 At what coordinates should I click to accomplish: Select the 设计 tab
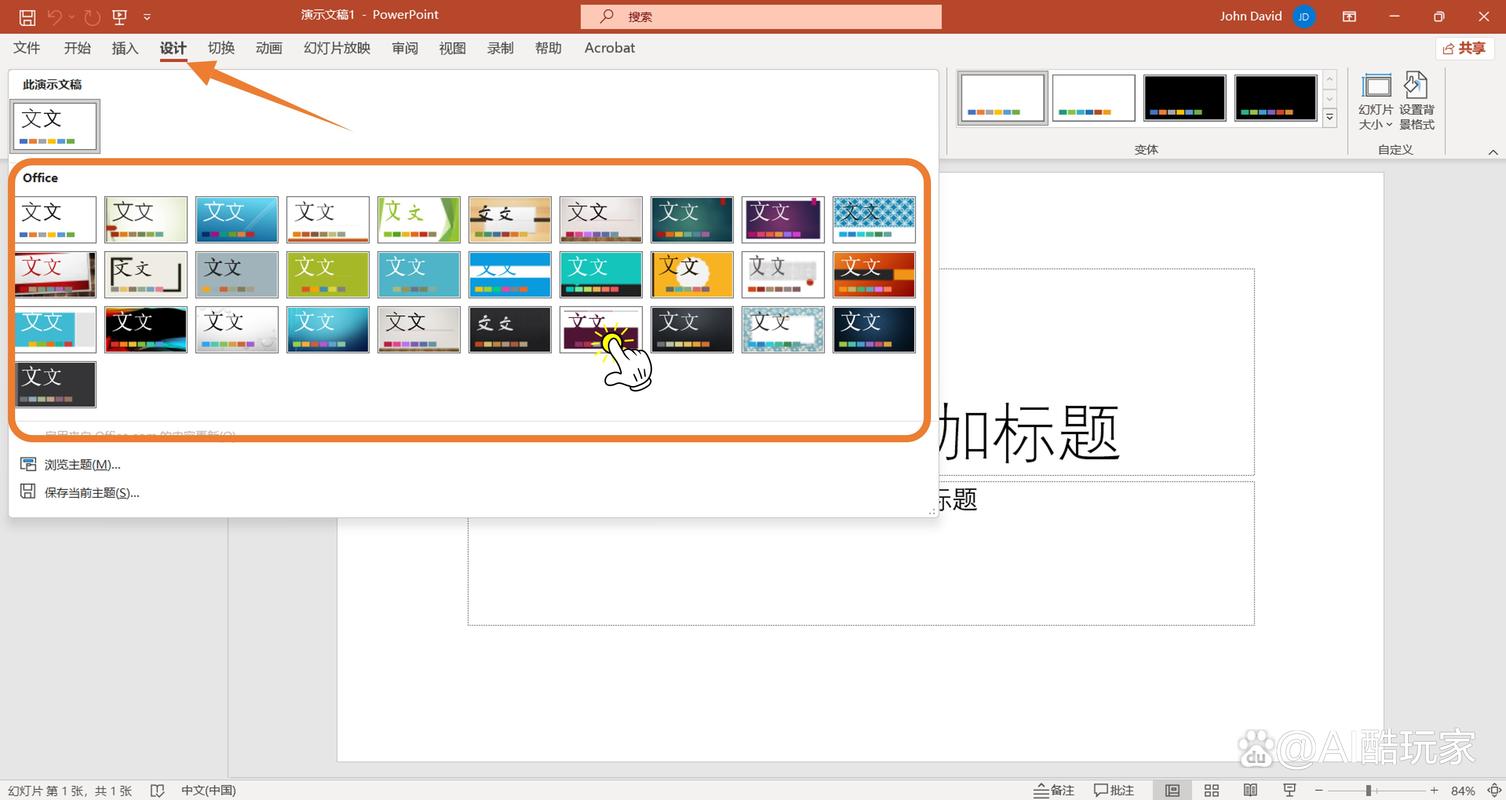click(x=173, y=48)
